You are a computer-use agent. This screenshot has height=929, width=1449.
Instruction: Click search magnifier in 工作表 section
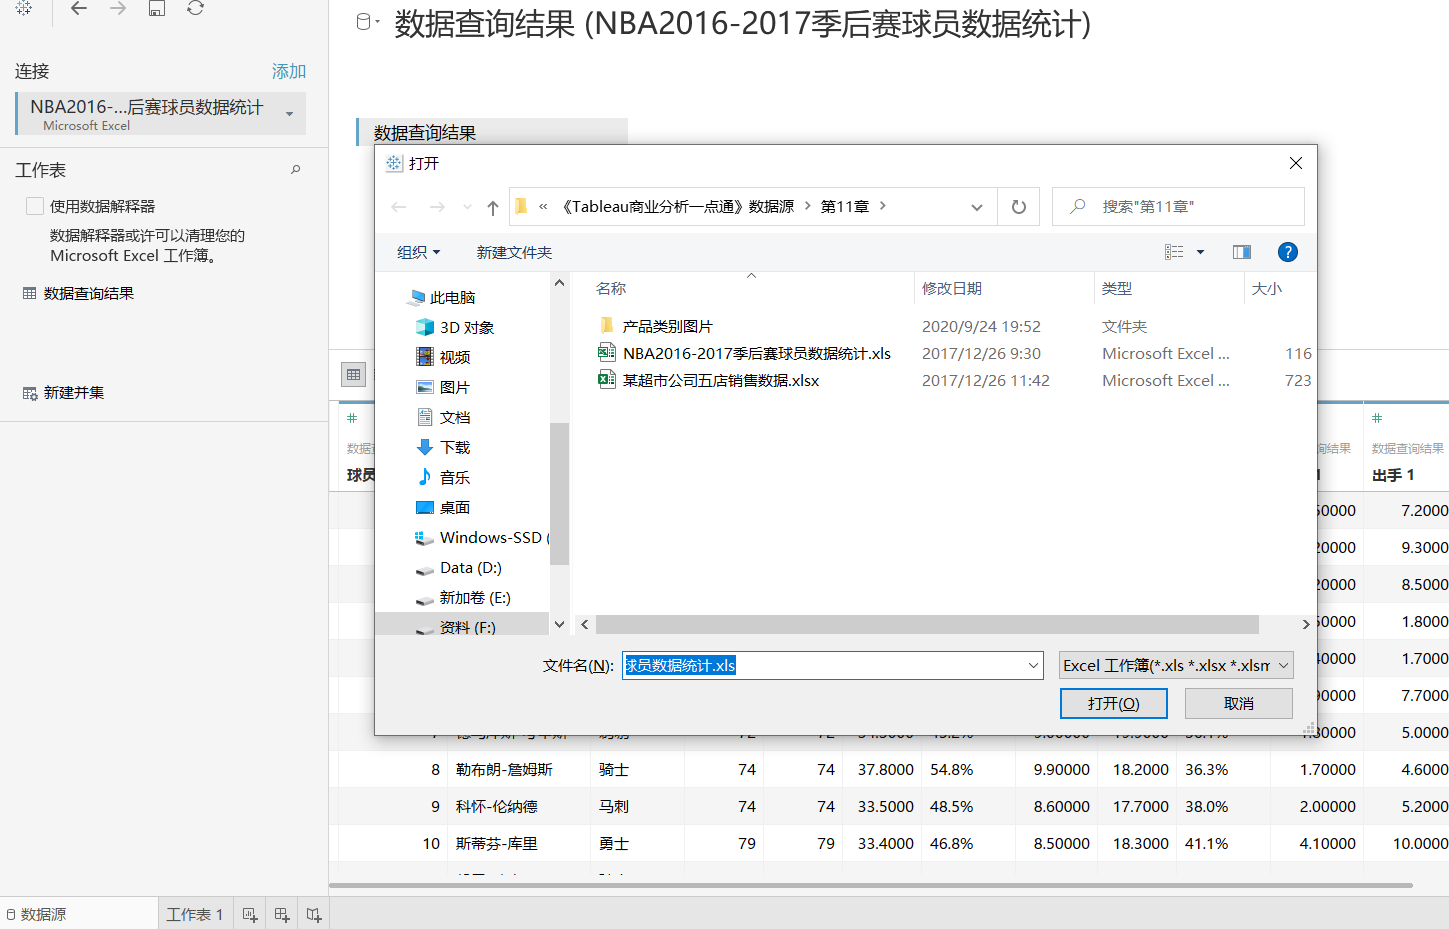296,170
